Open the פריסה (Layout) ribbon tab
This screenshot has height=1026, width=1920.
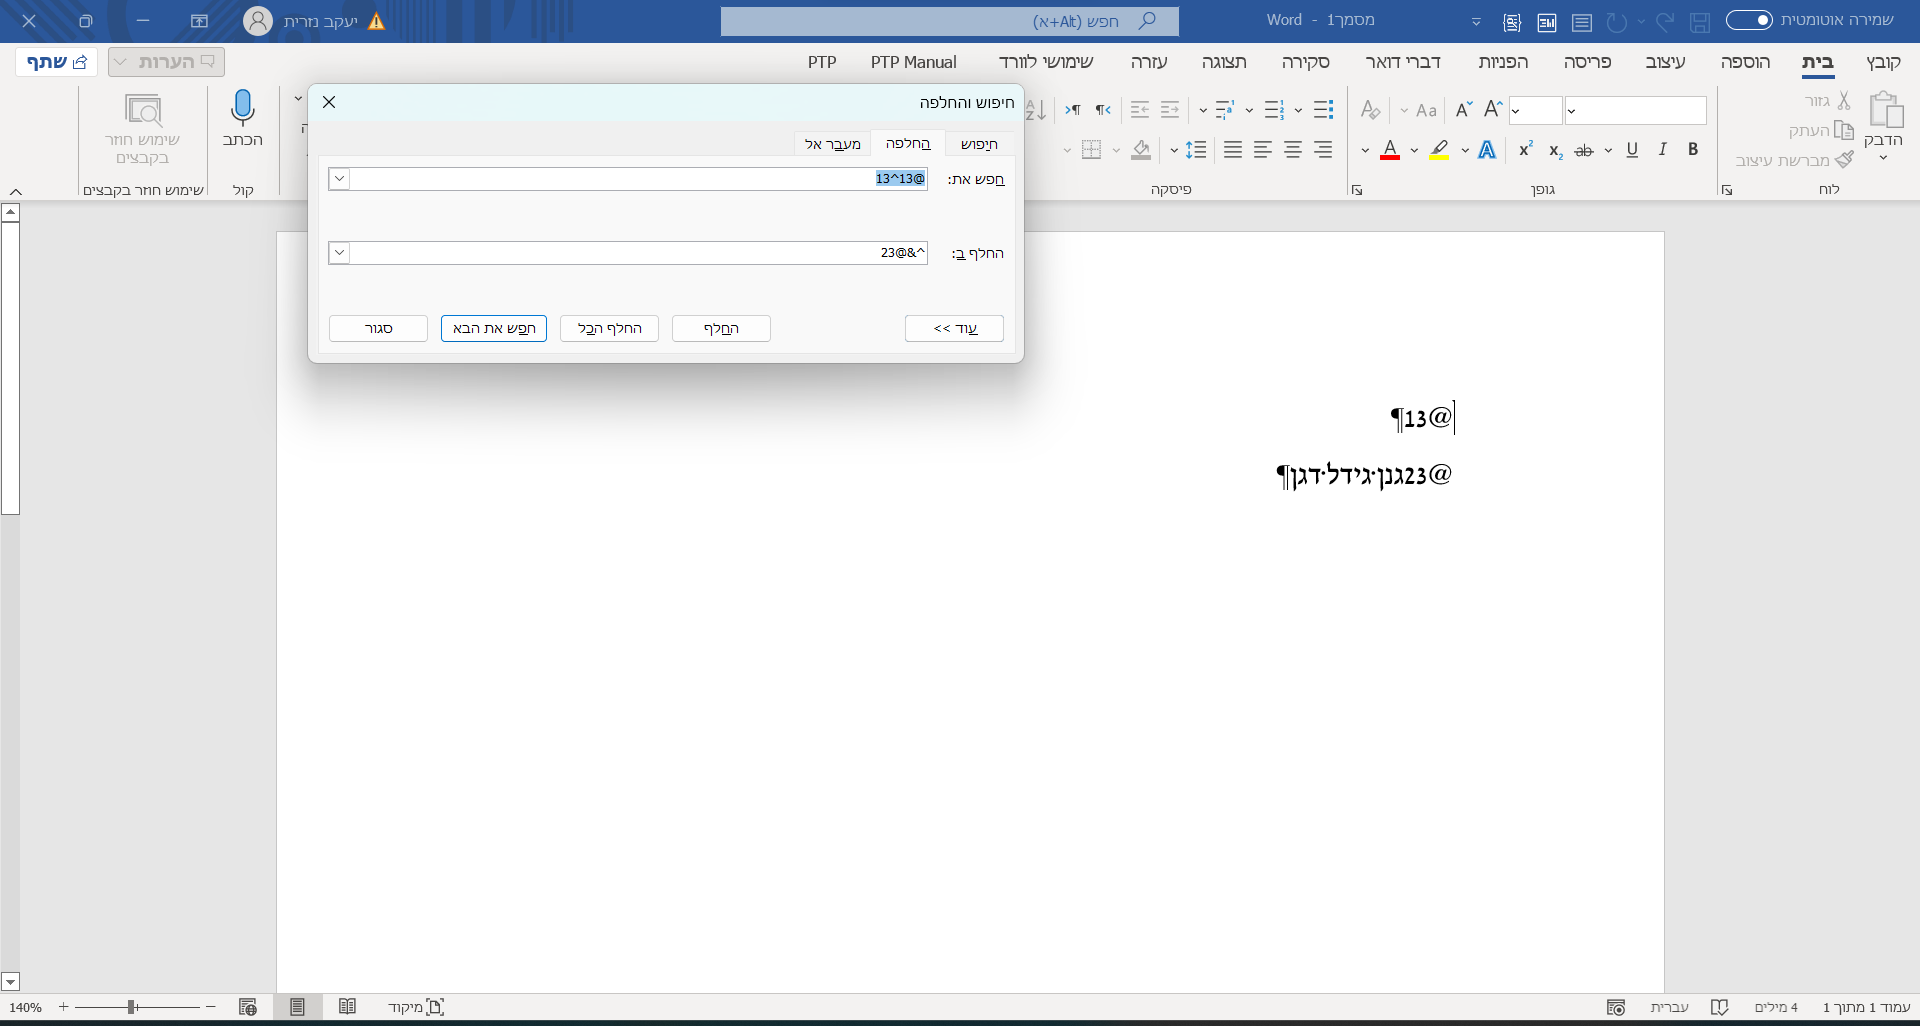[1588, 62]
